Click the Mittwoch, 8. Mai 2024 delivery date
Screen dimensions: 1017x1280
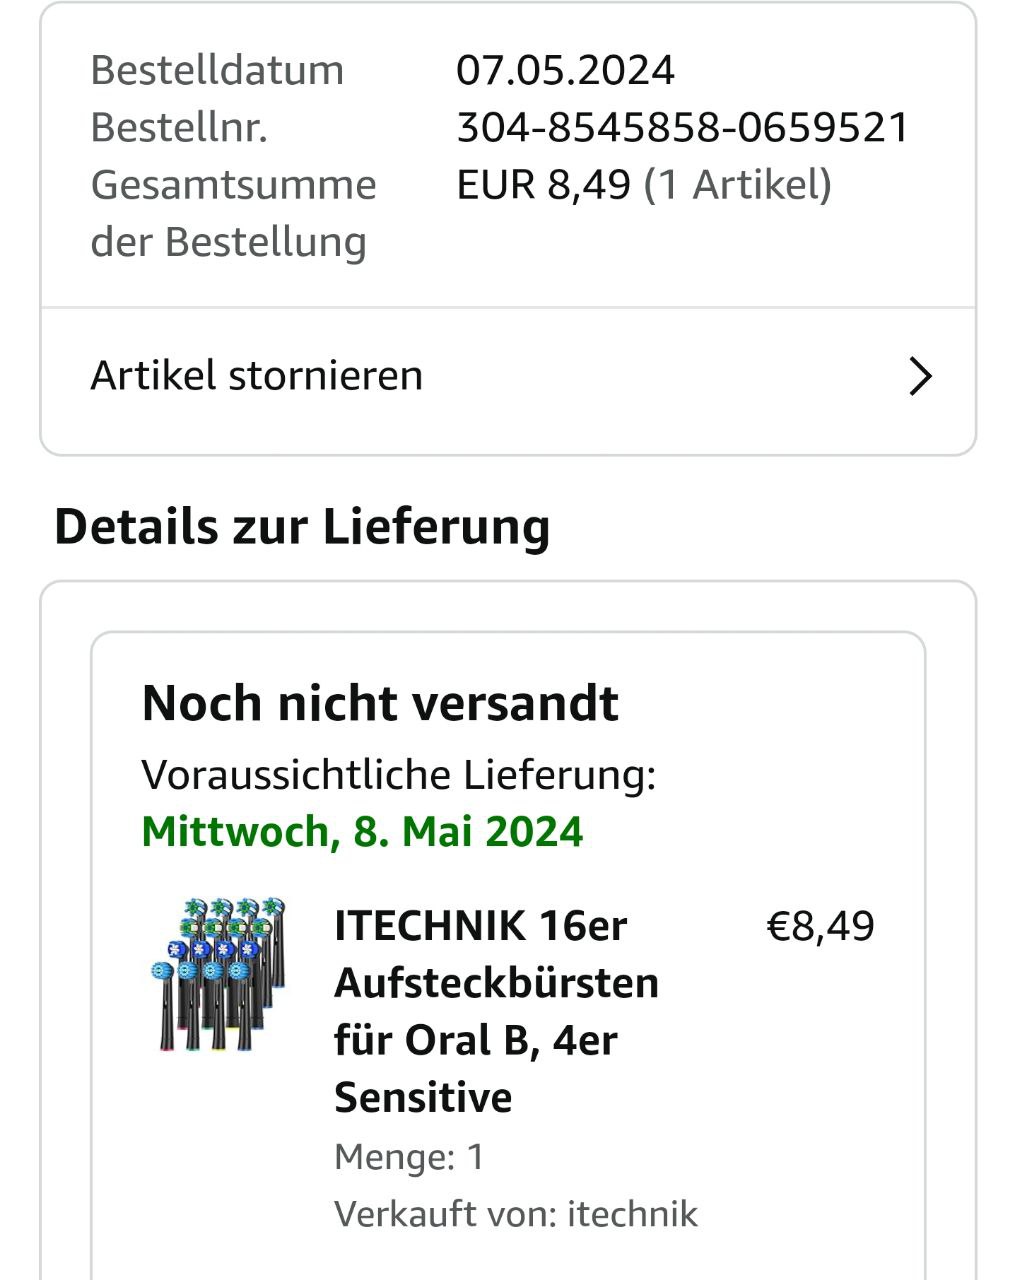[x=362, y=832]
